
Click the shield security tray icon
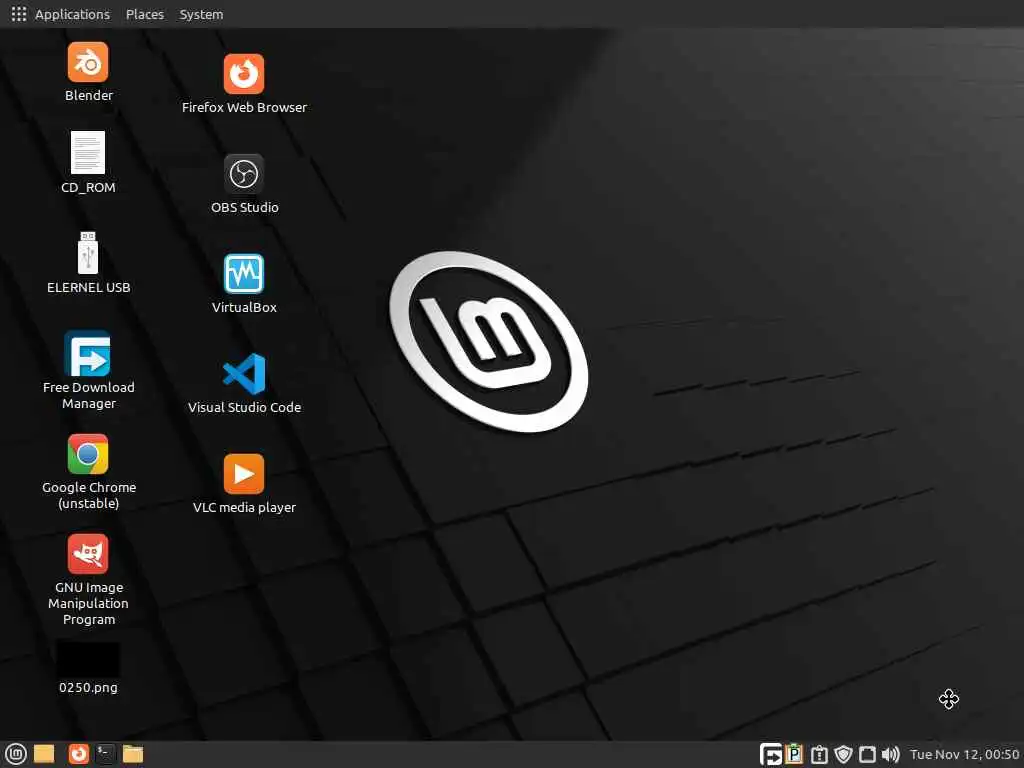pos(844,754)
